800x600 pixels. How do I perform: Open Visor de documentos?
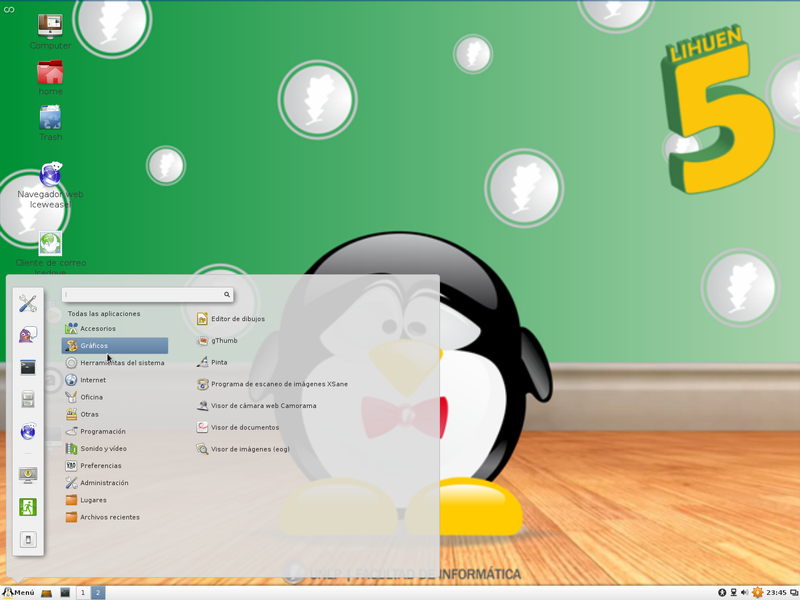[x=244, y=427]
